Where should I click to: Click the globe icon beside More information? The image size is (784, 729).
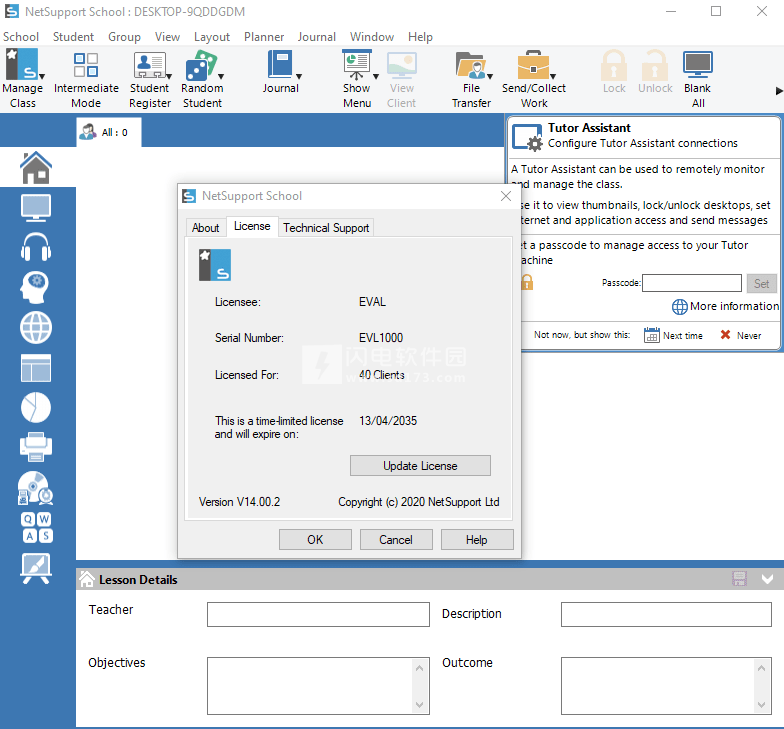point(680,306)
